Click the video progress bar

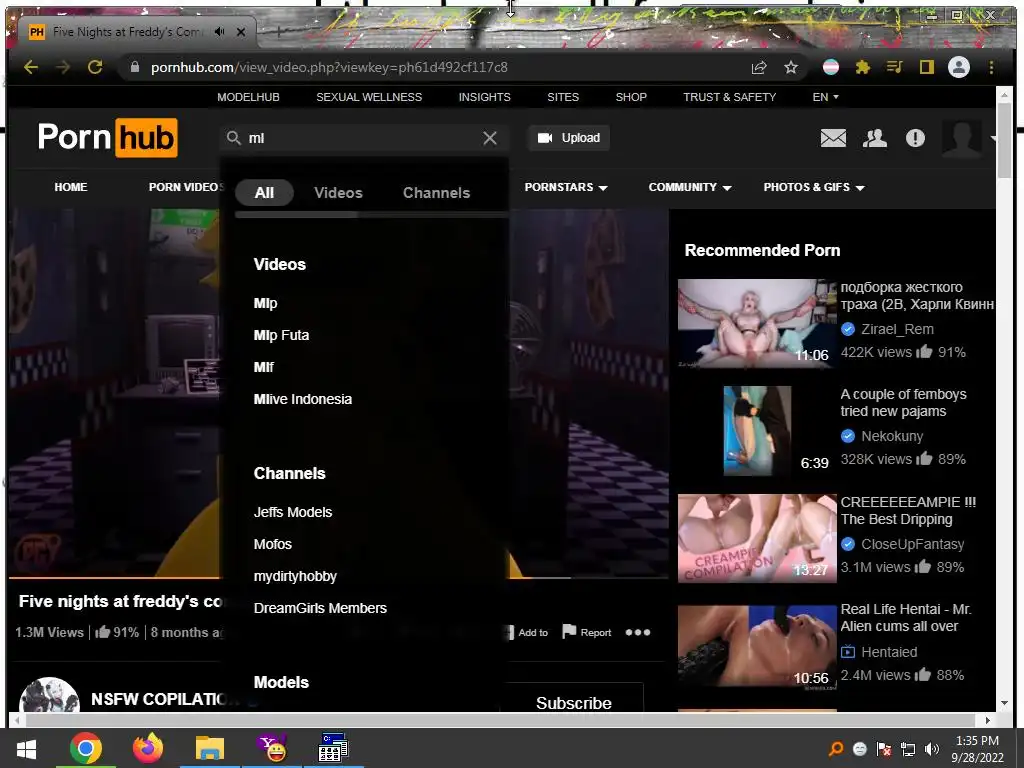coord(338,577)
